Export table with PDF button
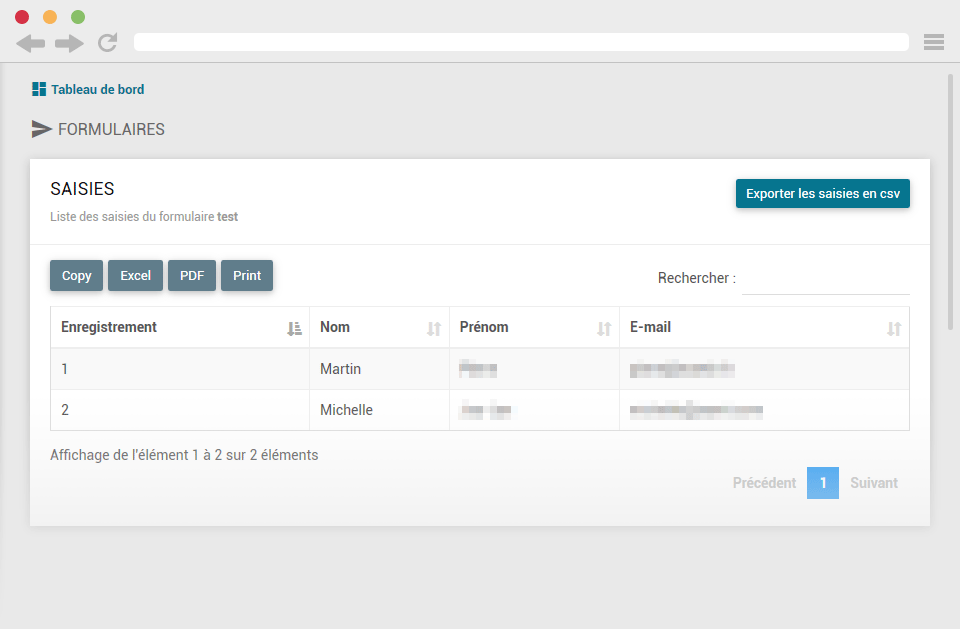 pyautogui.click(x=192, y=276)
